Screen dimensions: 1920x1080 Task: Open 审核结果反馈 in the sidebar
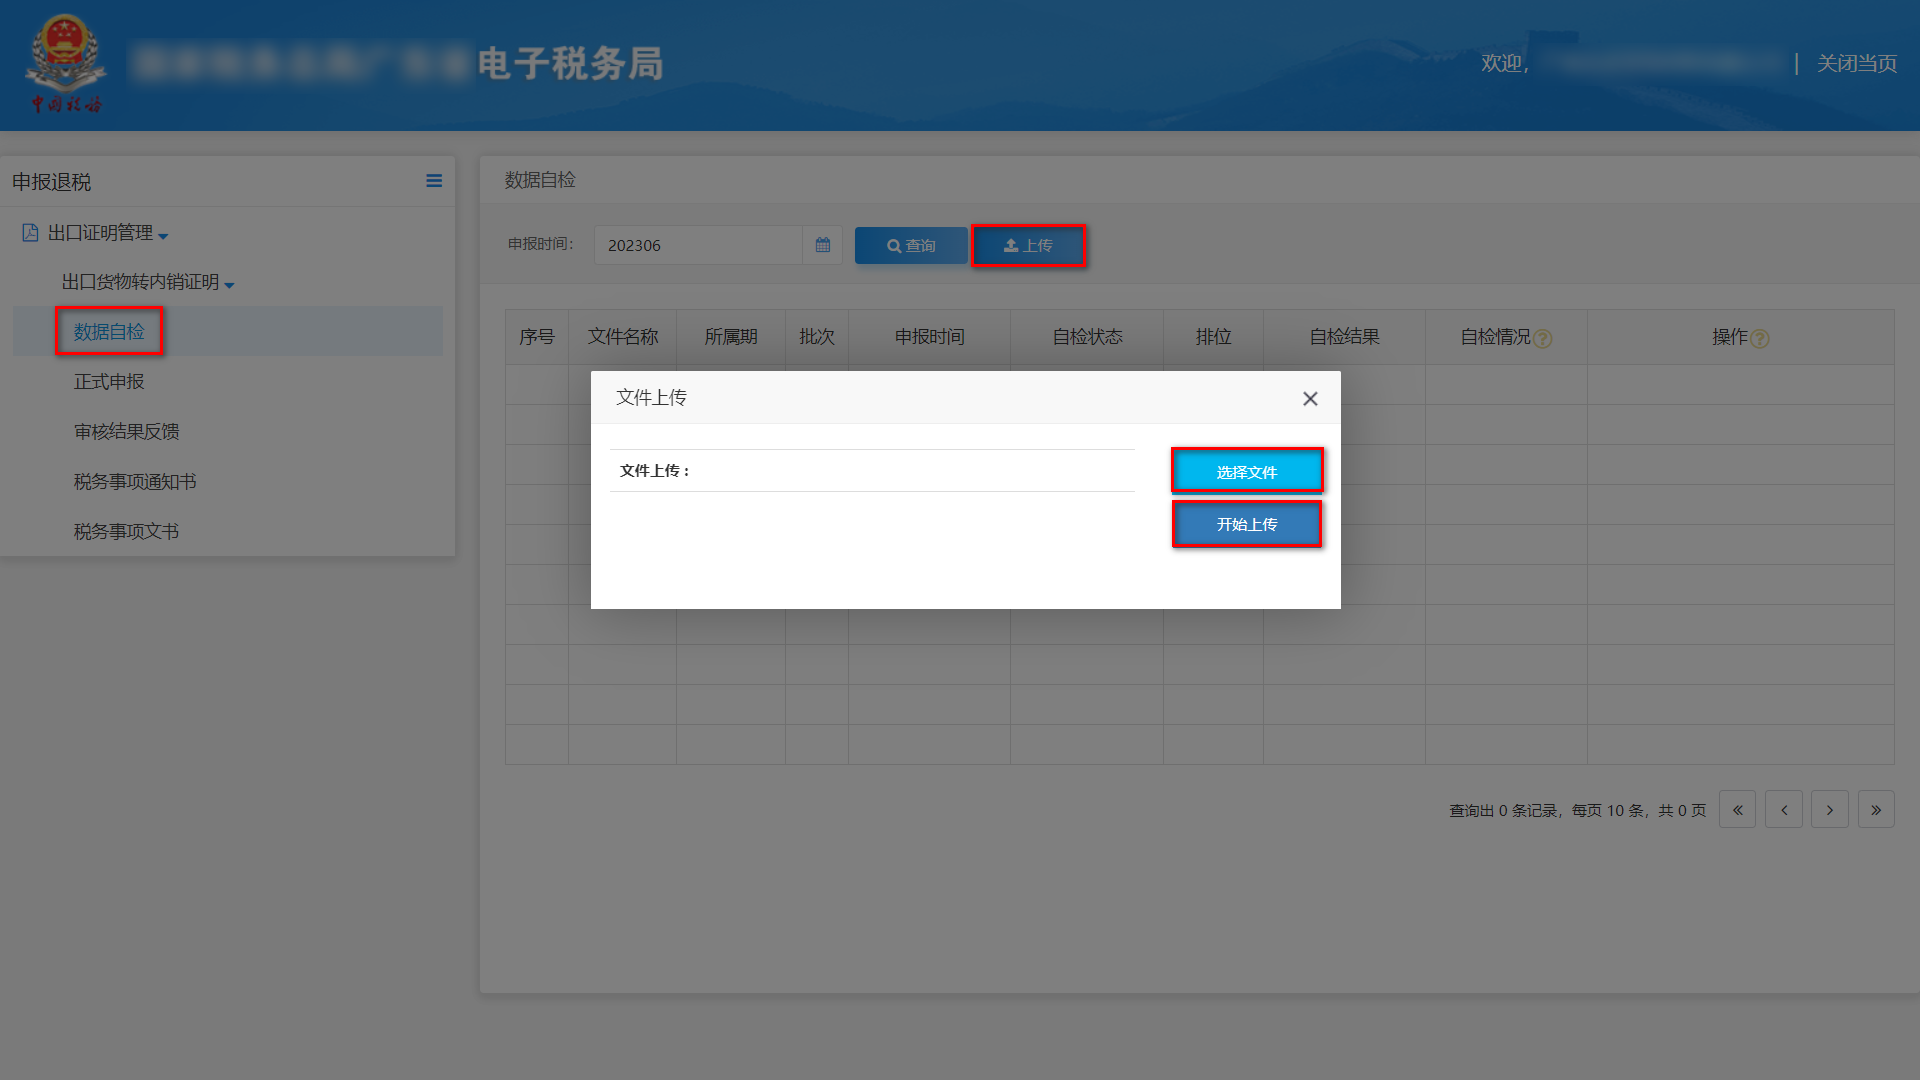click(x=126, y=432)
